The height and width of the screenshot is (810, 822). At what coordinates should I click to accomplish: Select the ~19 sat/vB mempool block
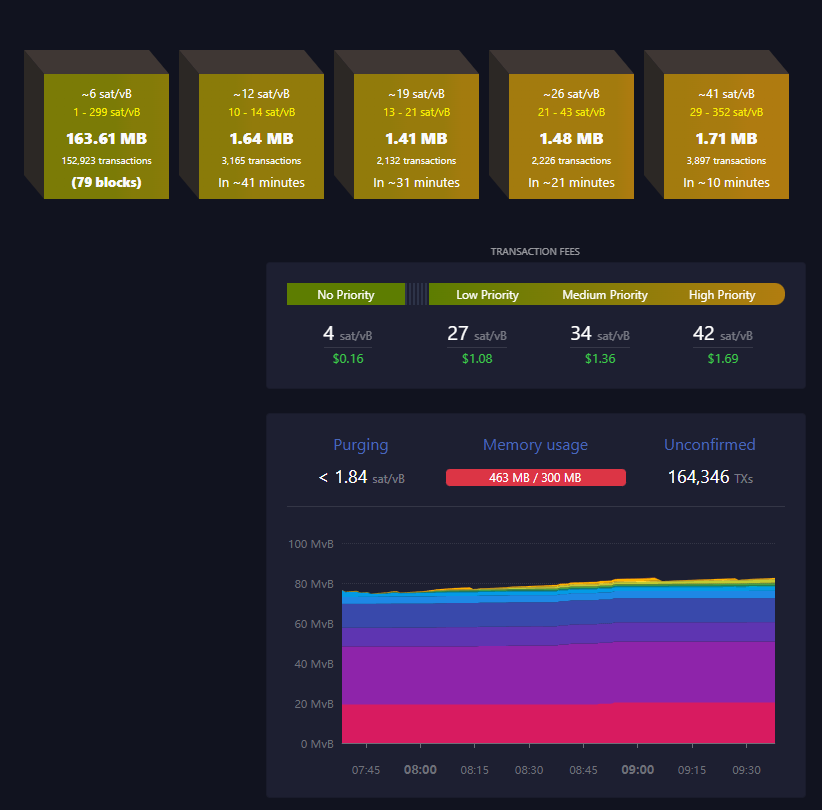pos(416,137)
